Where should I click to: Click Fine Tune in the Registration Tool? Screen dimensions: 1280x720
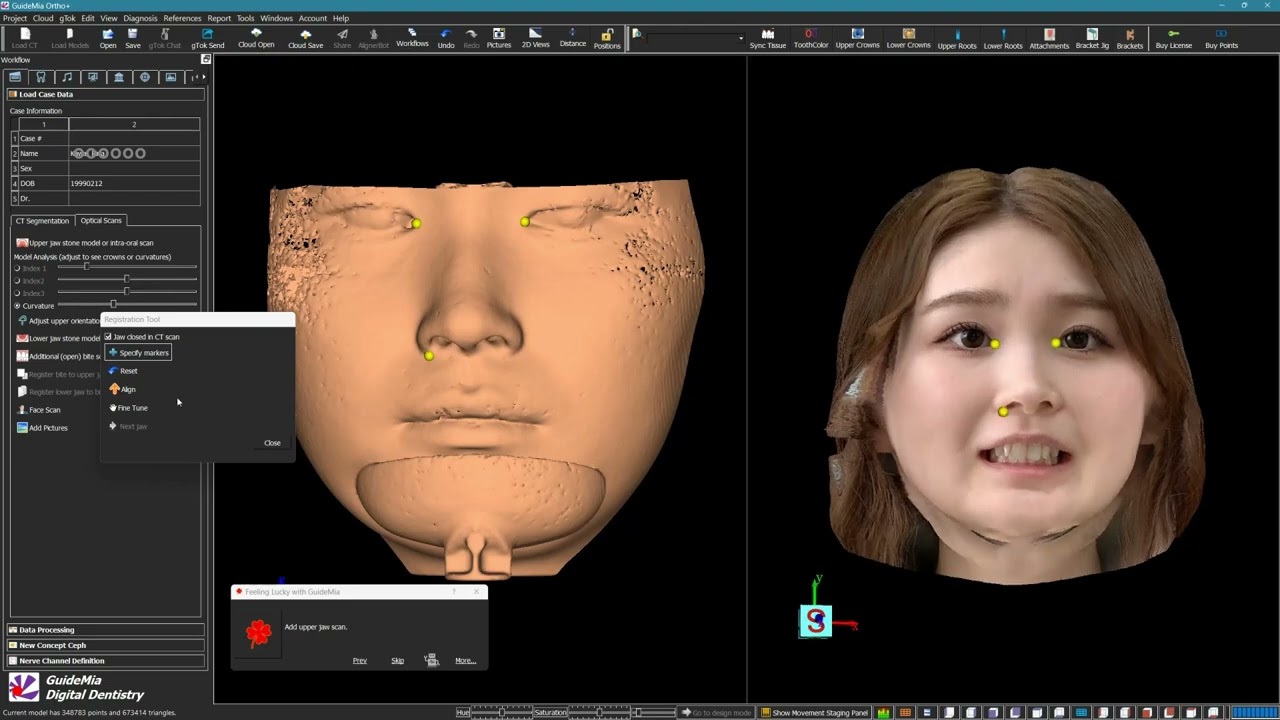(128, 408)
